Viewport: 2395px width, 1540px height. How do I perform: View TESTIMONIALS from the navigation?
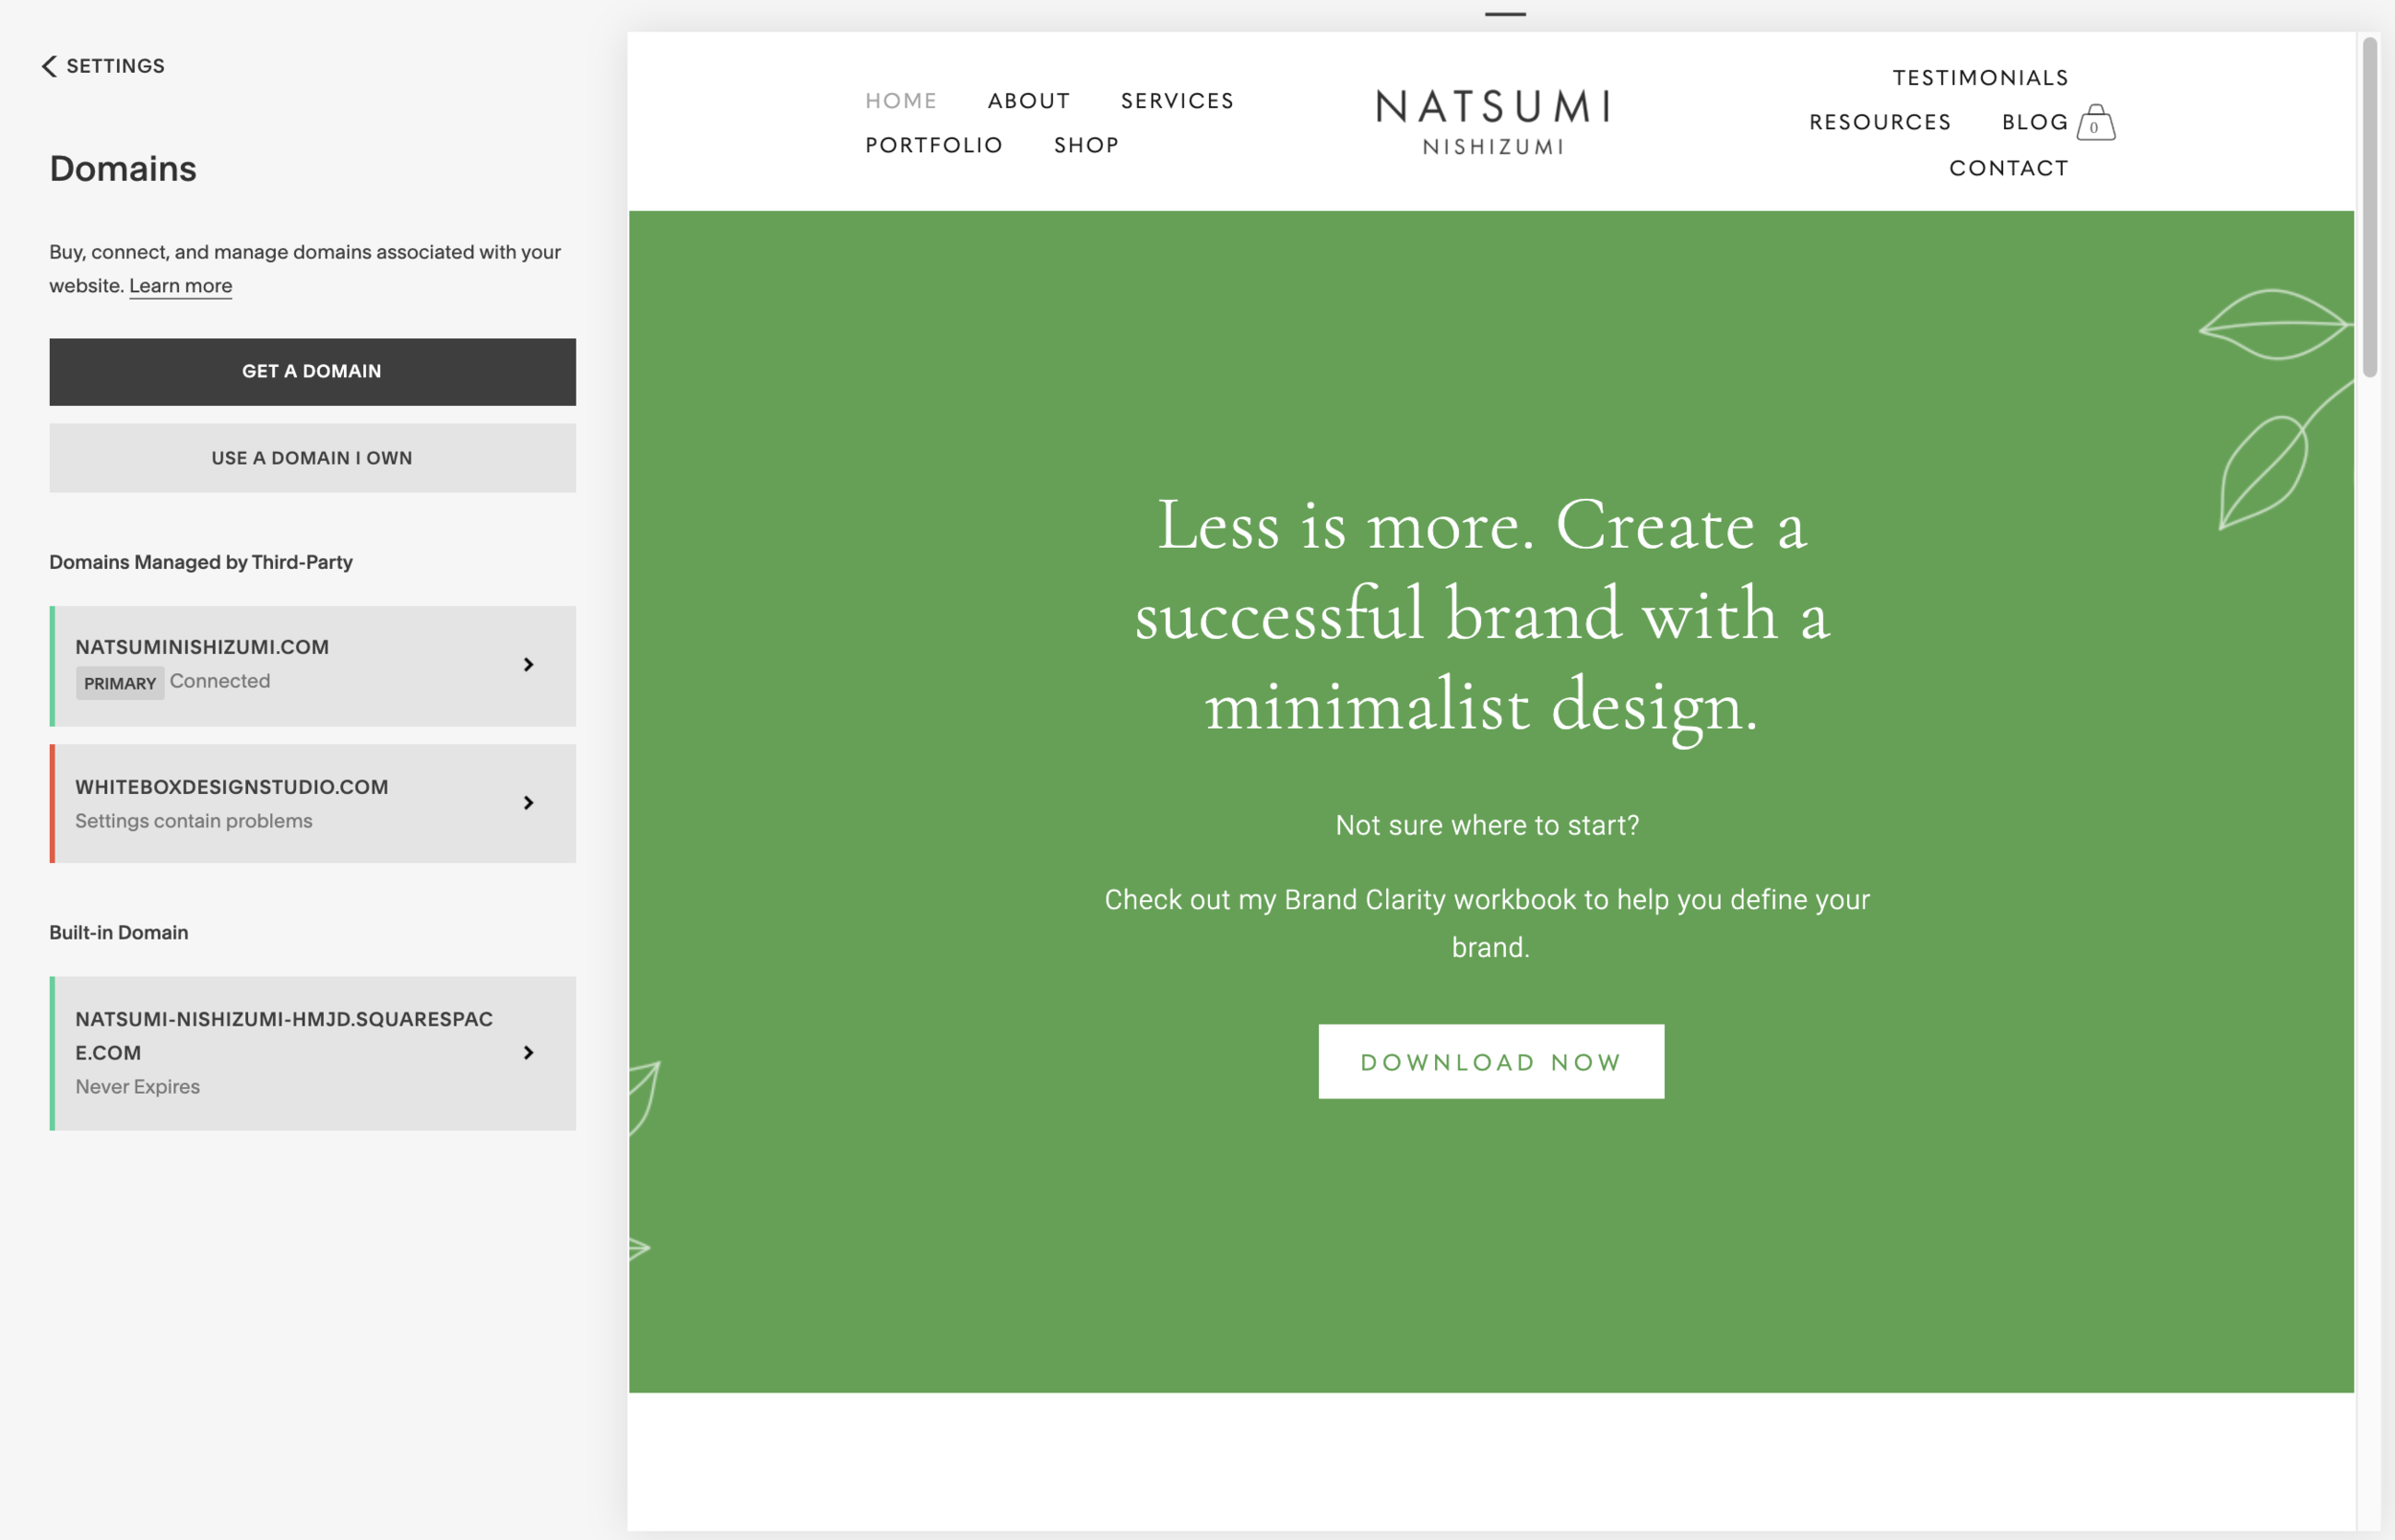(1979, 77)
